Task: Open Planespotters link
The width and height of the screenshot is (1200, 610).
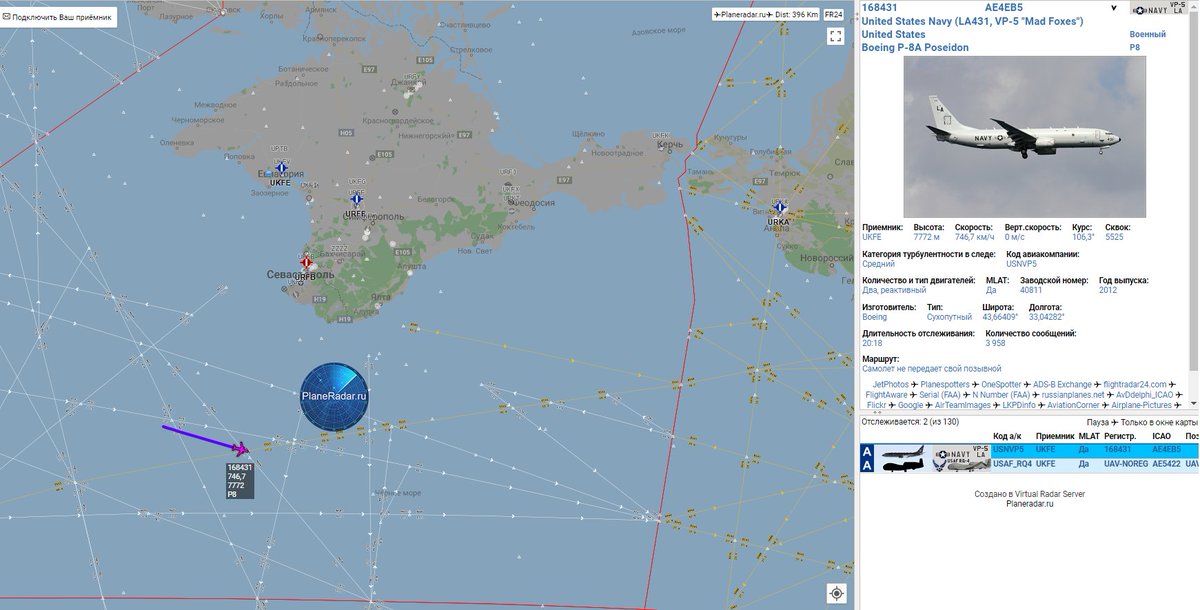Action: [x=945, y=384]
